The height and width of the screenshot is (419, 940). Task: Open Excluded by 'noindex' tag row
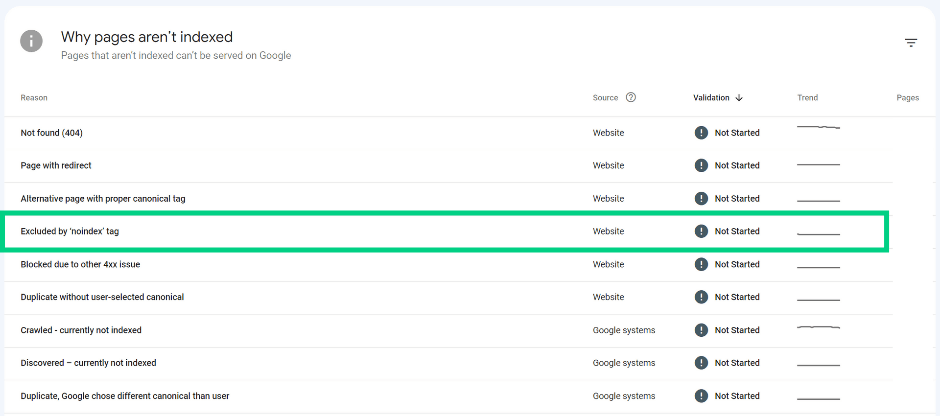(447, 231)
